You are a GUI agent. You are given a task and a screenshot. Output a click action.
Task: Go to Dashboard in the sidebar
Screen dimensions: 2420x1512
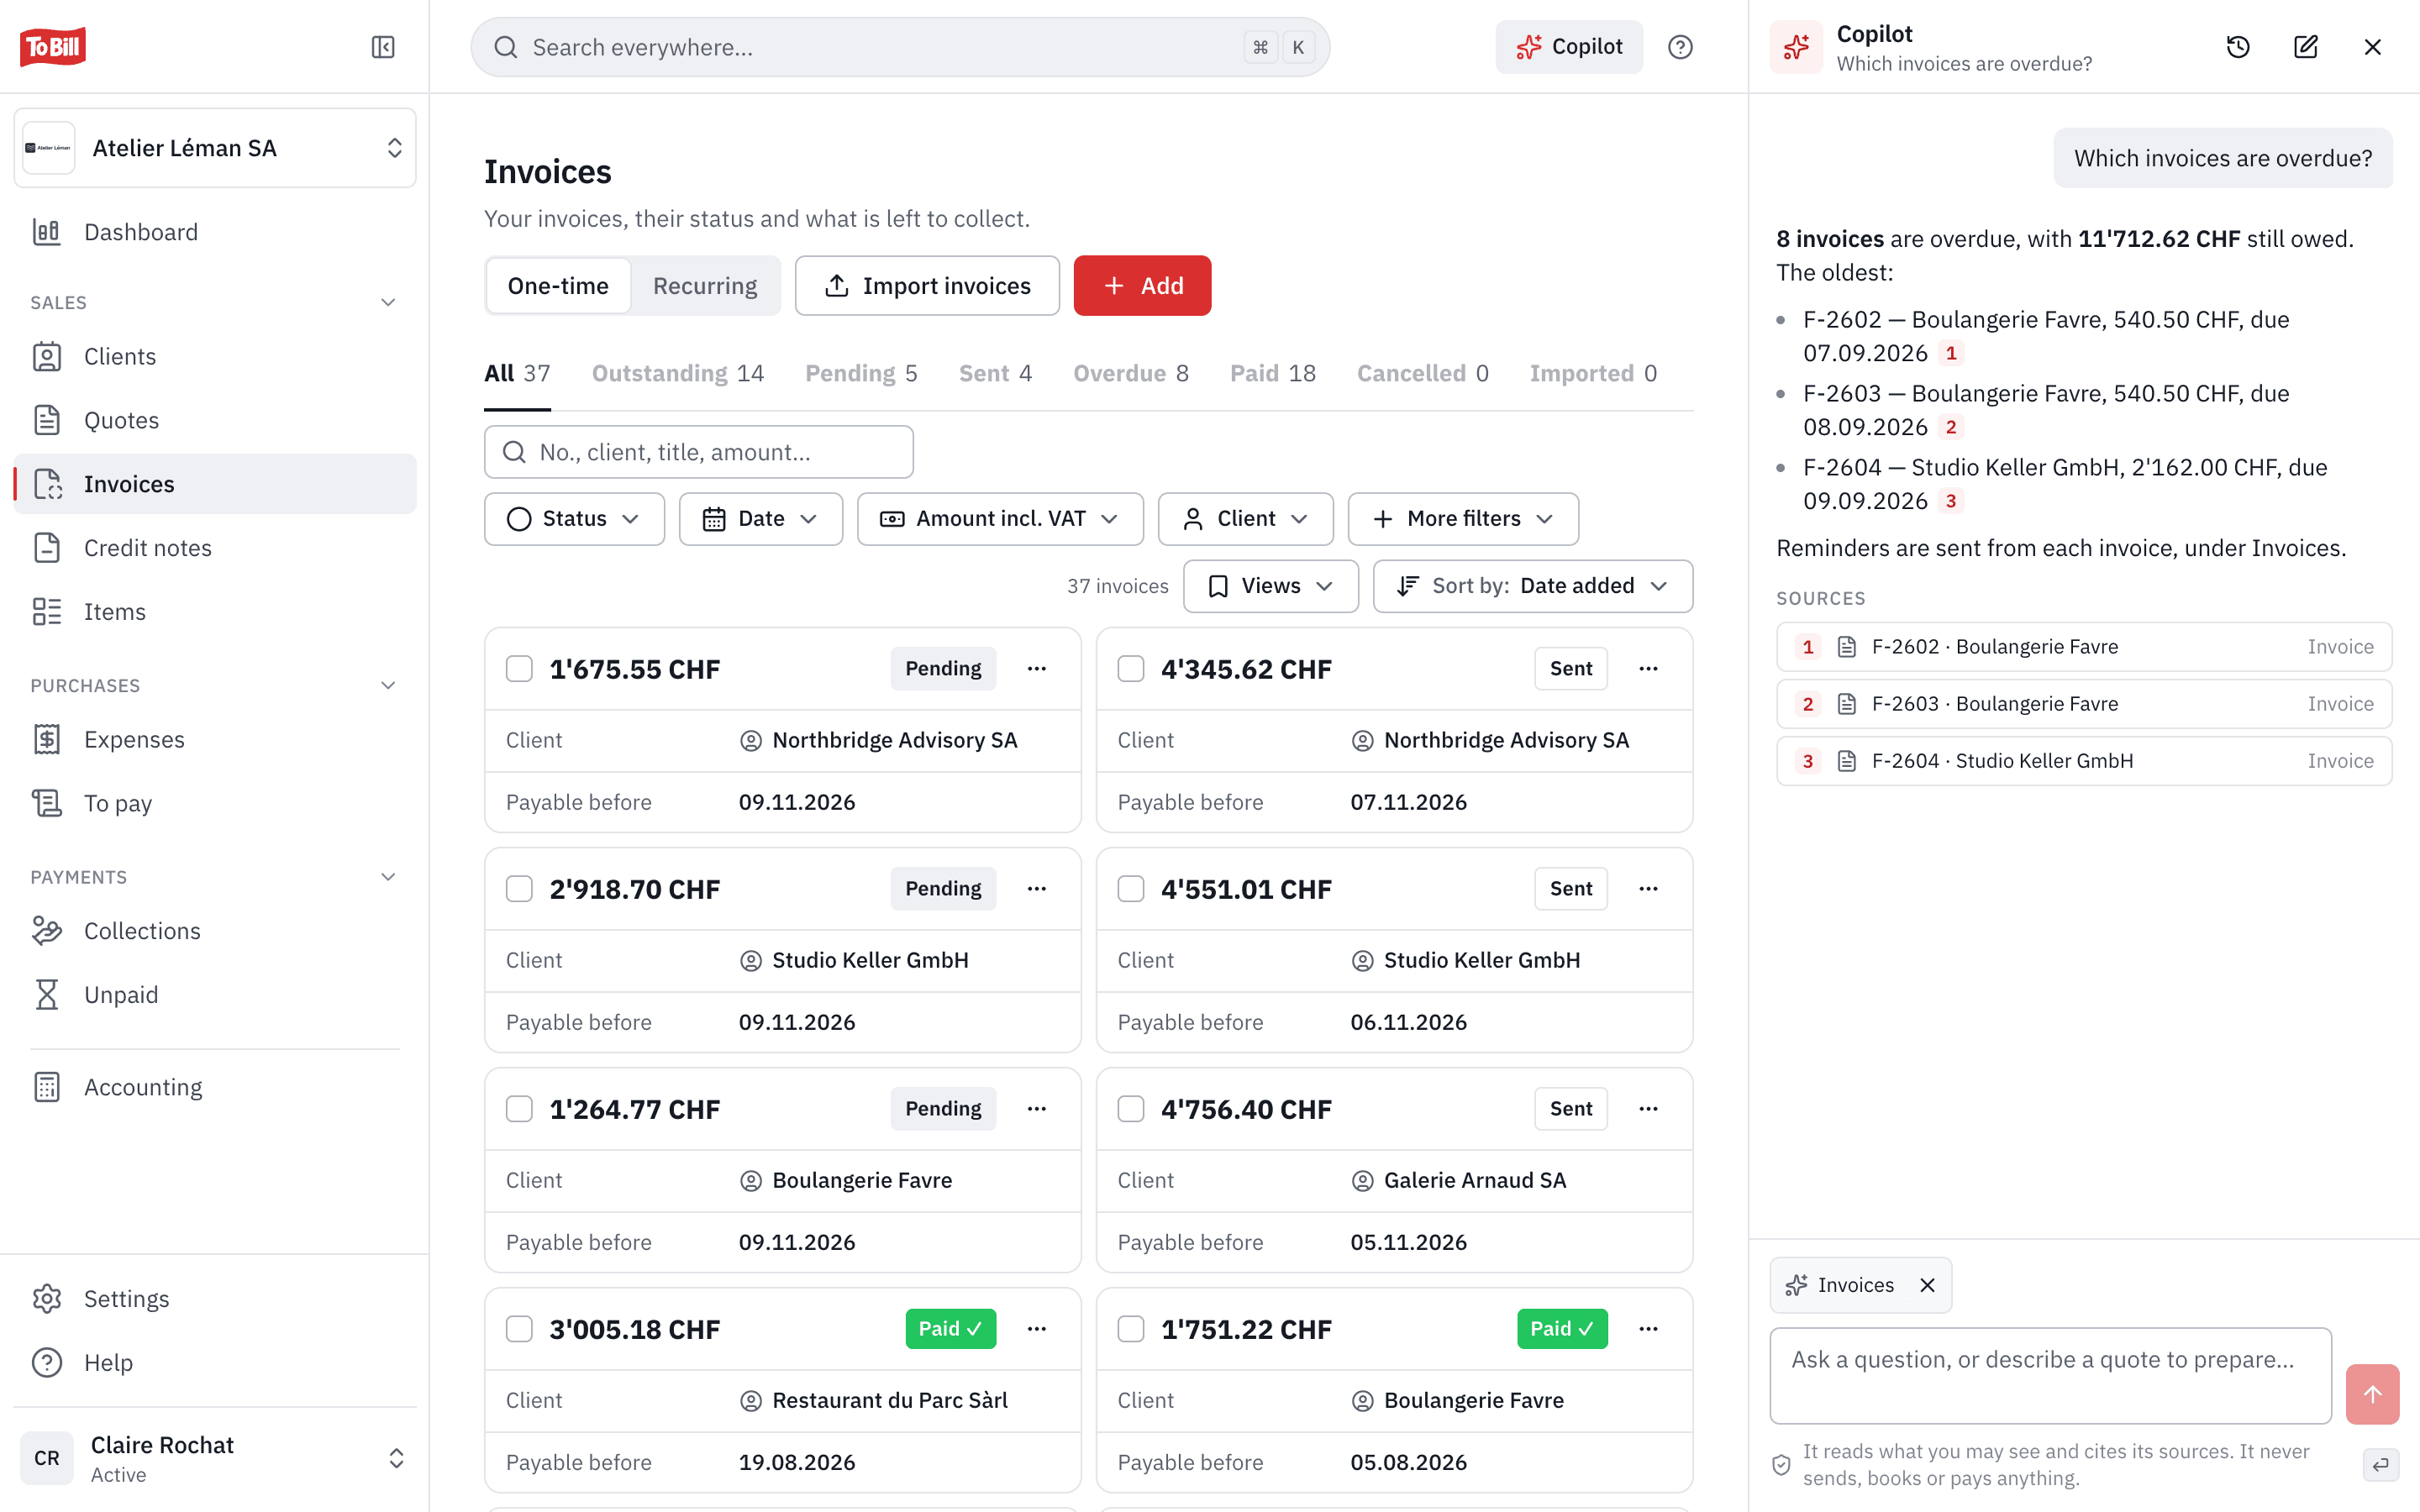[x=215, y=232]
